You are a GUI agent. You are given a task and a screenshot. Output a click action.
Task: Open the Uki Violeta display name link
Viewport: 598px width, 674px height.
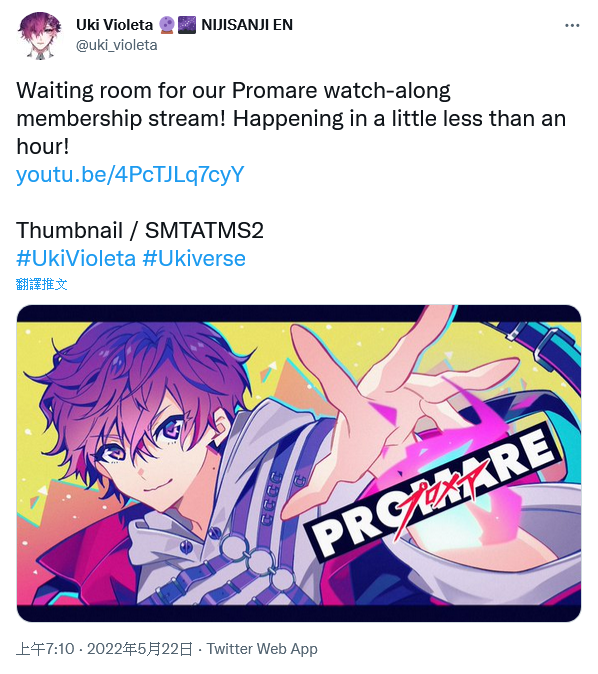click(x=114, y=25)
